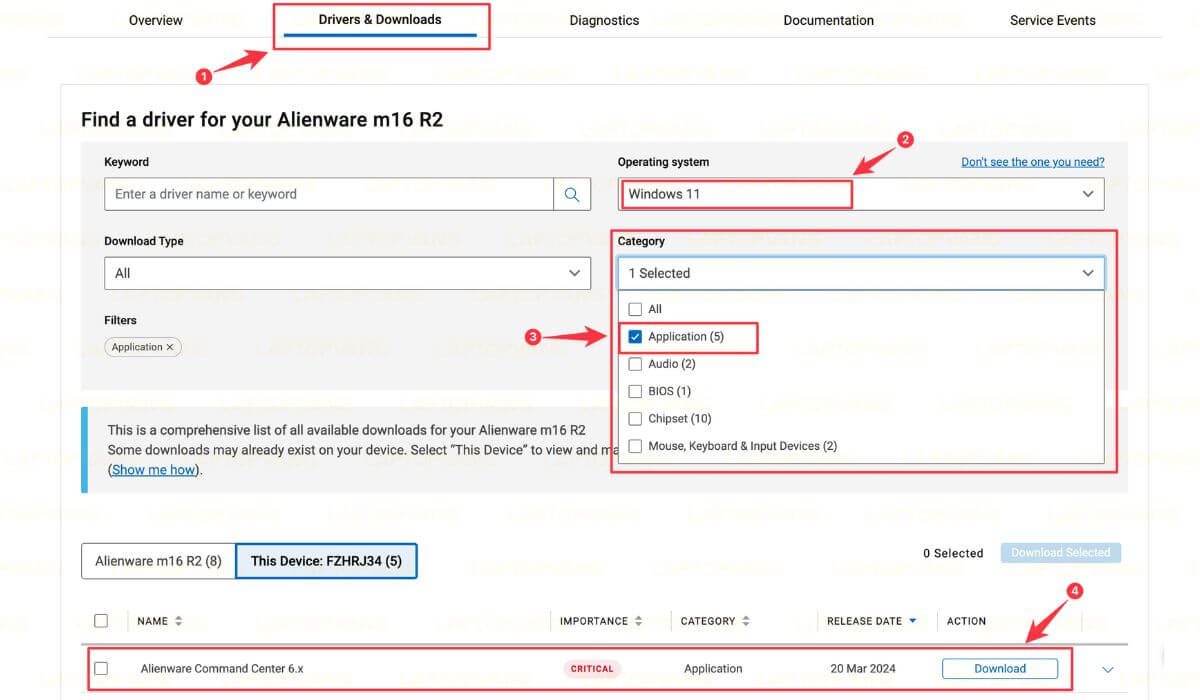This screenshot has width=1200, height=700.
Task: Go to the Diagnostics tab
Action: 604,20
